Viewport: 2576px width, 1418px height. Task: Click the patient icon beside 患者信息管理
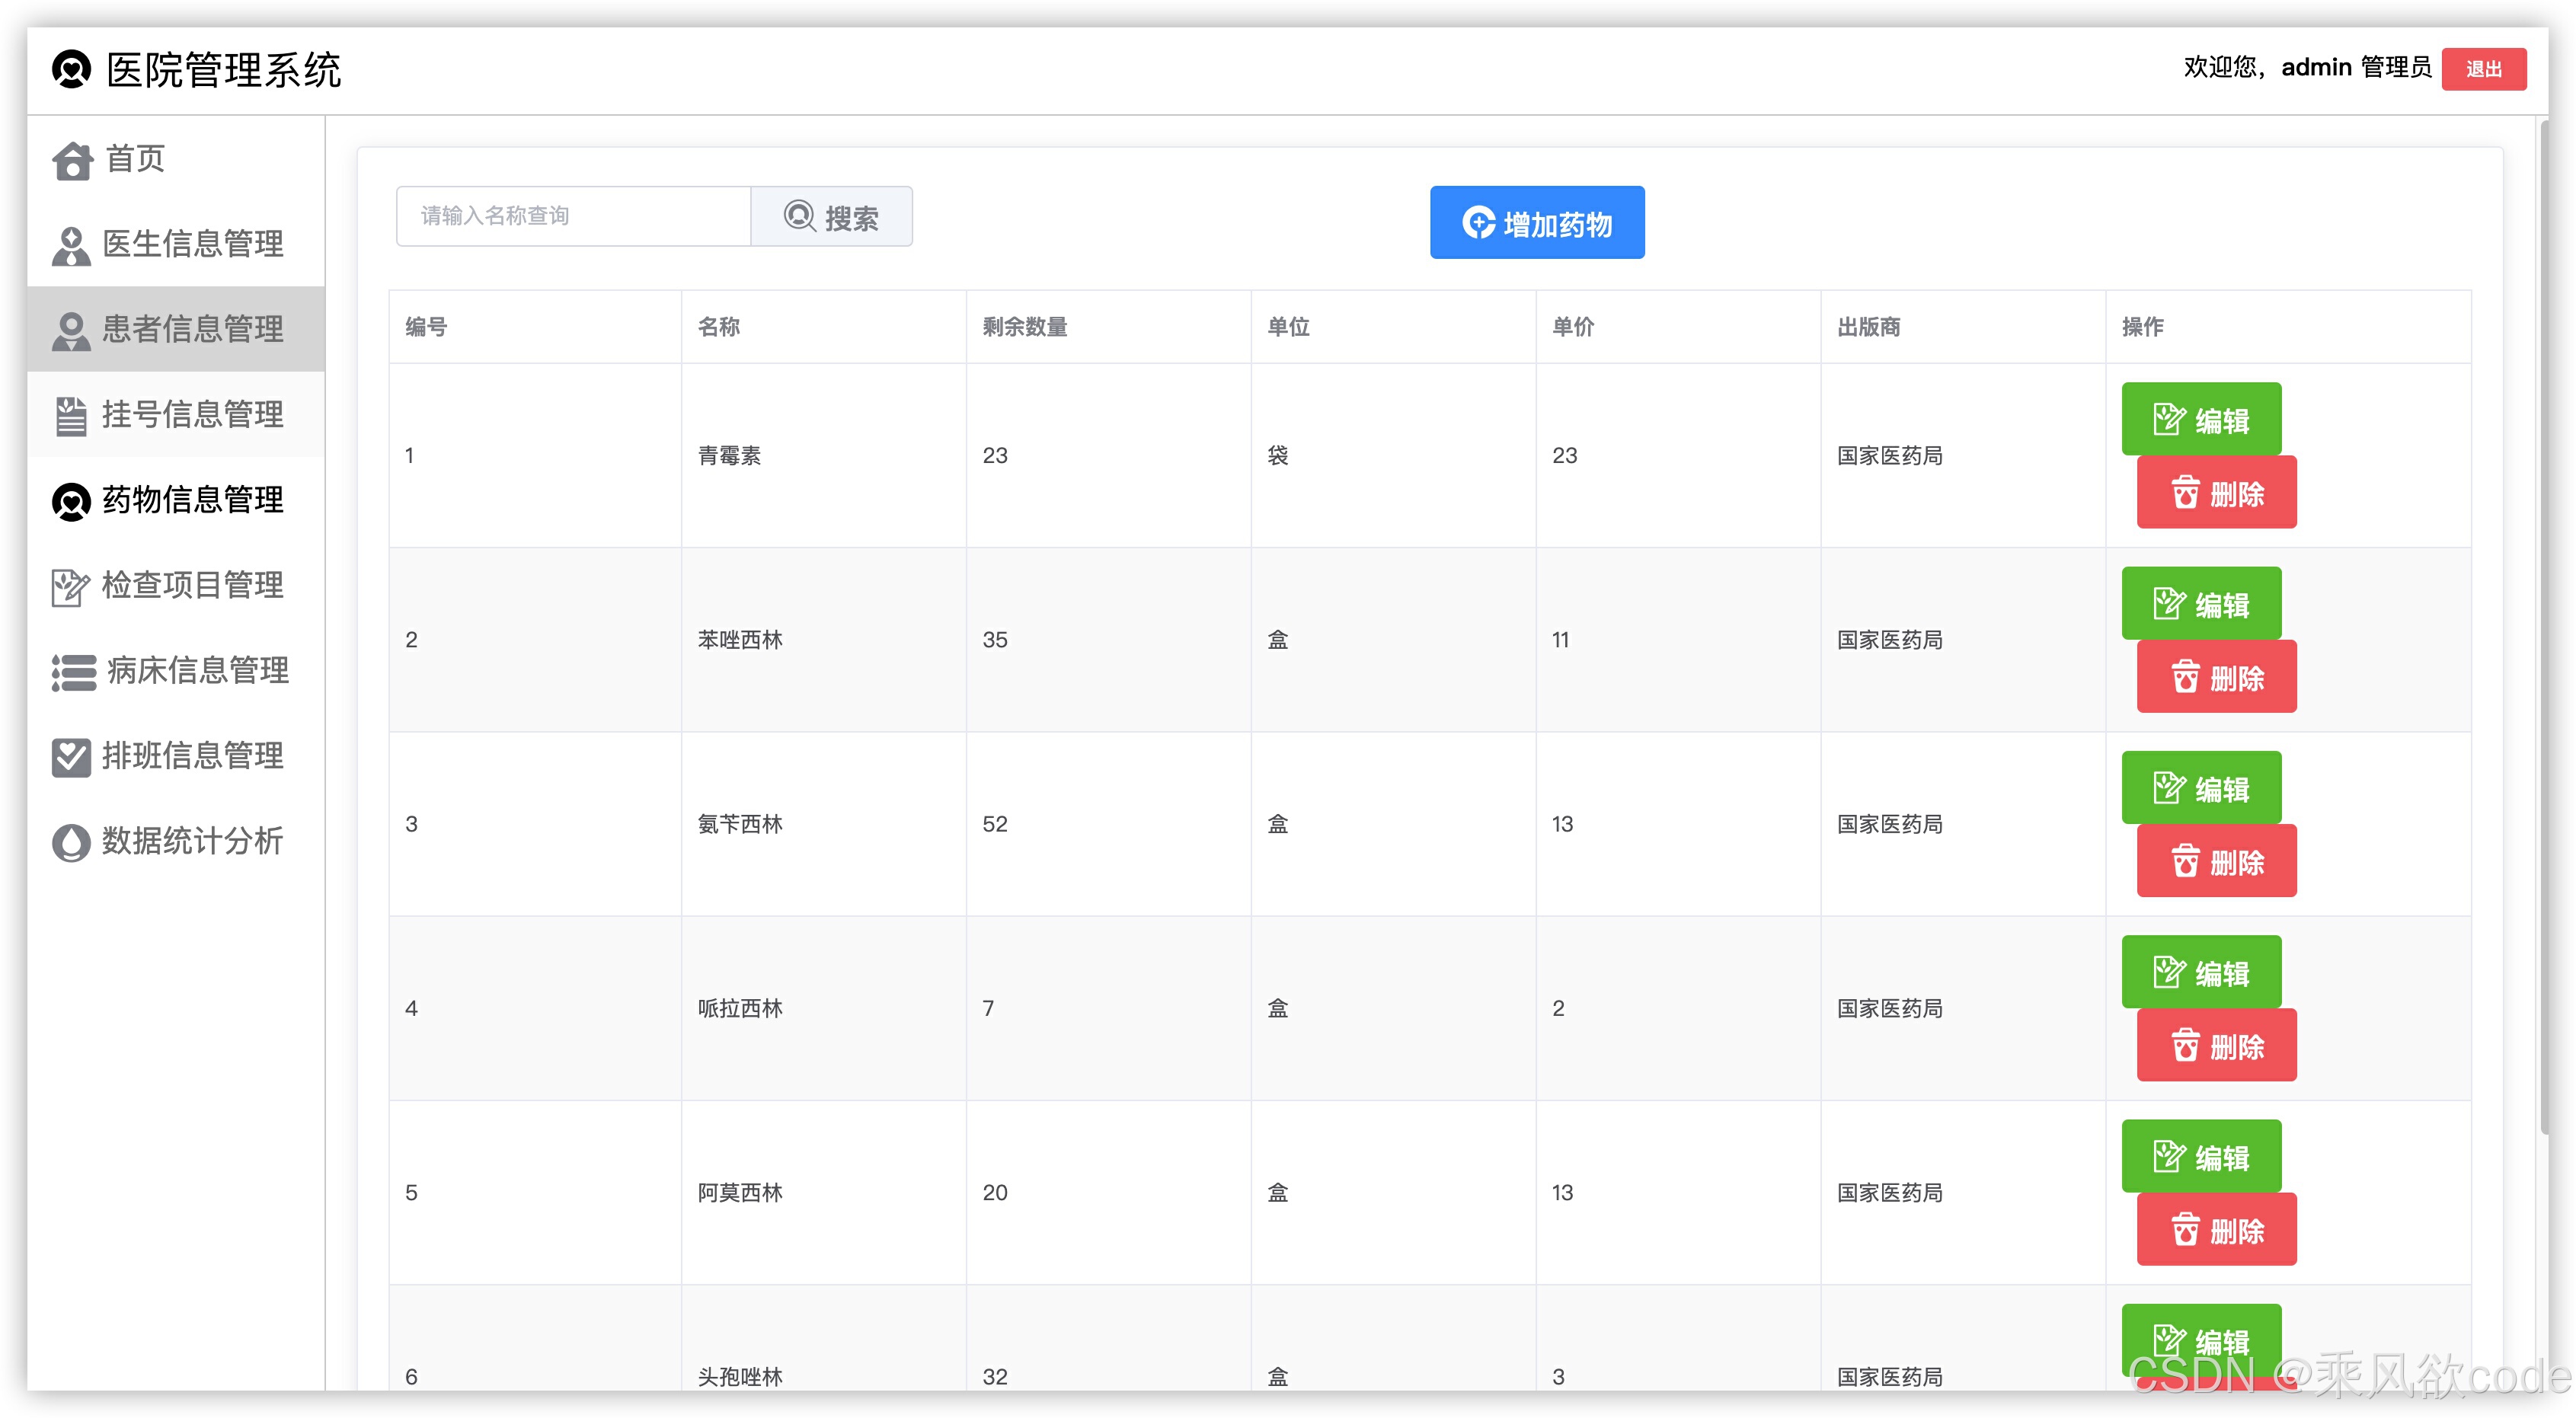71,330
